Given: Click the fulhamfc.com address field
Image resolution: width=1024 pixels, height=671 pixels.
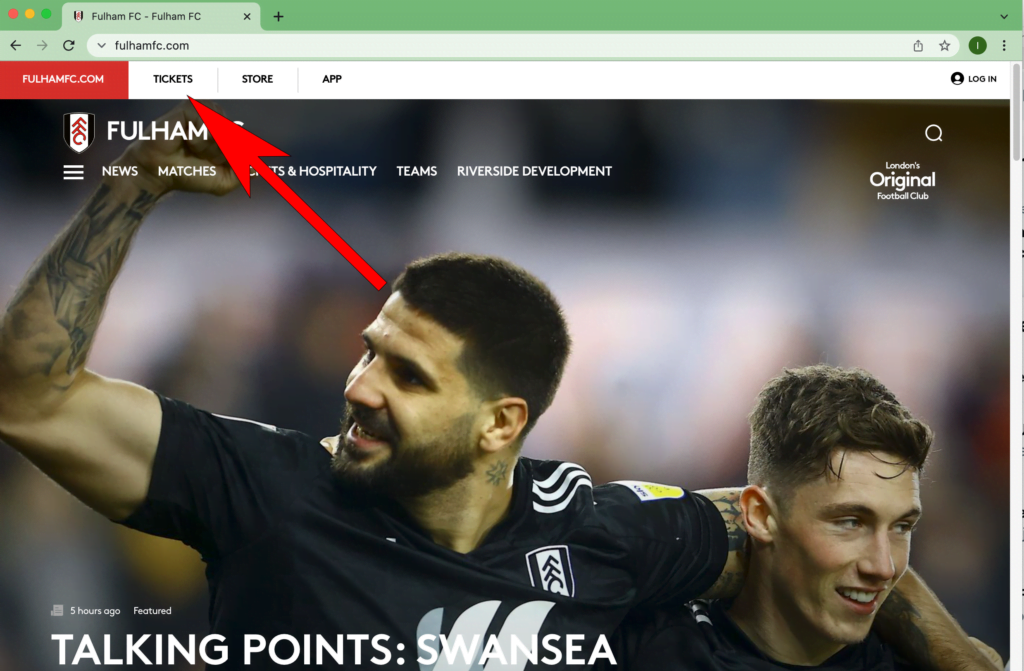Looking at the screenshot, I should (509, 46).
